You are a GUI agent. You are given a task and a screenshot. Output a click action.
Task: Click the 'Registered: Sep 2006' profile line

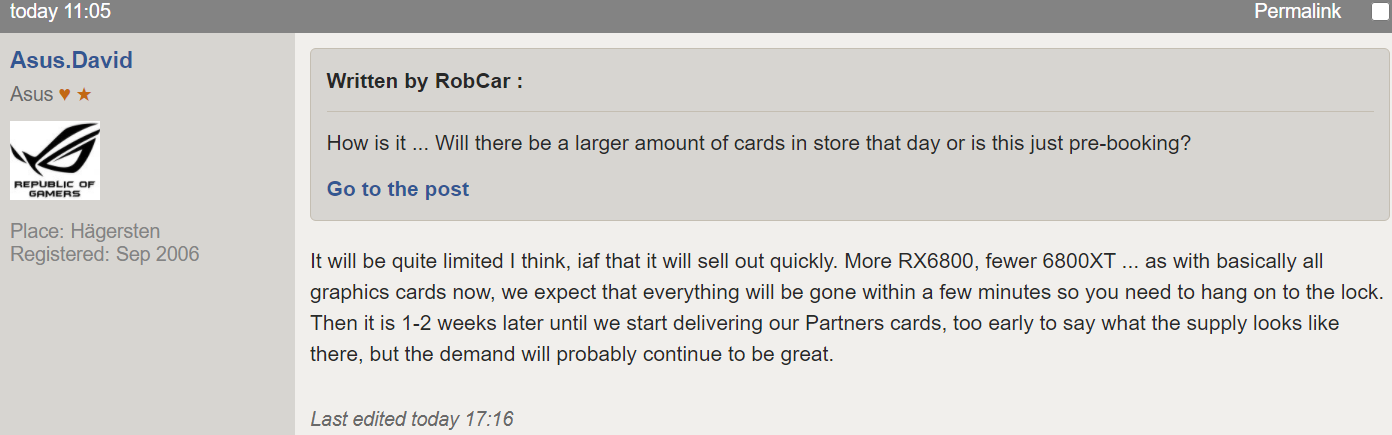pyautogui.click(x=105, y=254)
